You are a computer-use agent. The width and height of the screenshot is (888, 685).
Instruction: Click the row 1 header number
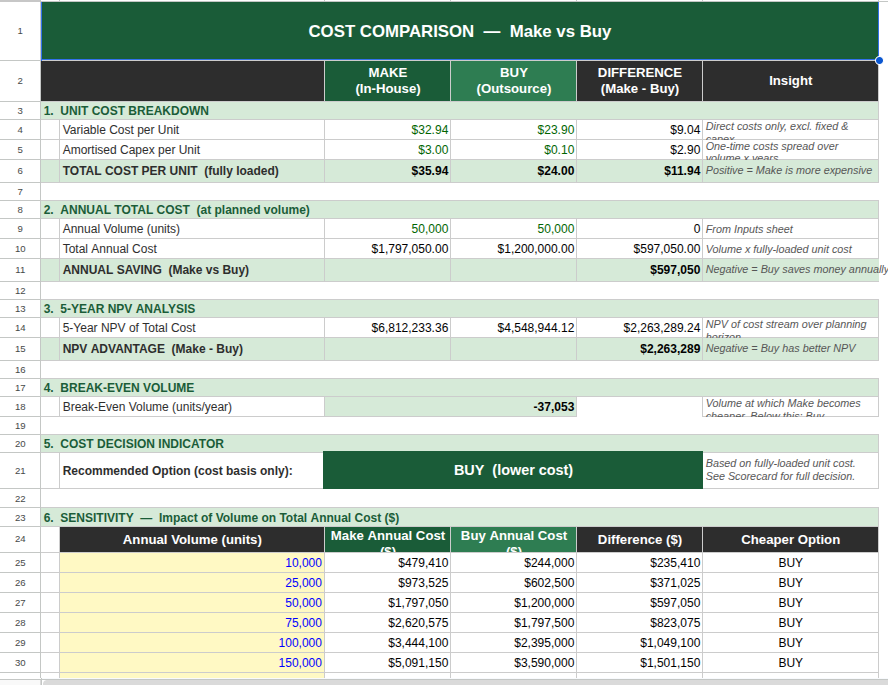tap(20, 31)
